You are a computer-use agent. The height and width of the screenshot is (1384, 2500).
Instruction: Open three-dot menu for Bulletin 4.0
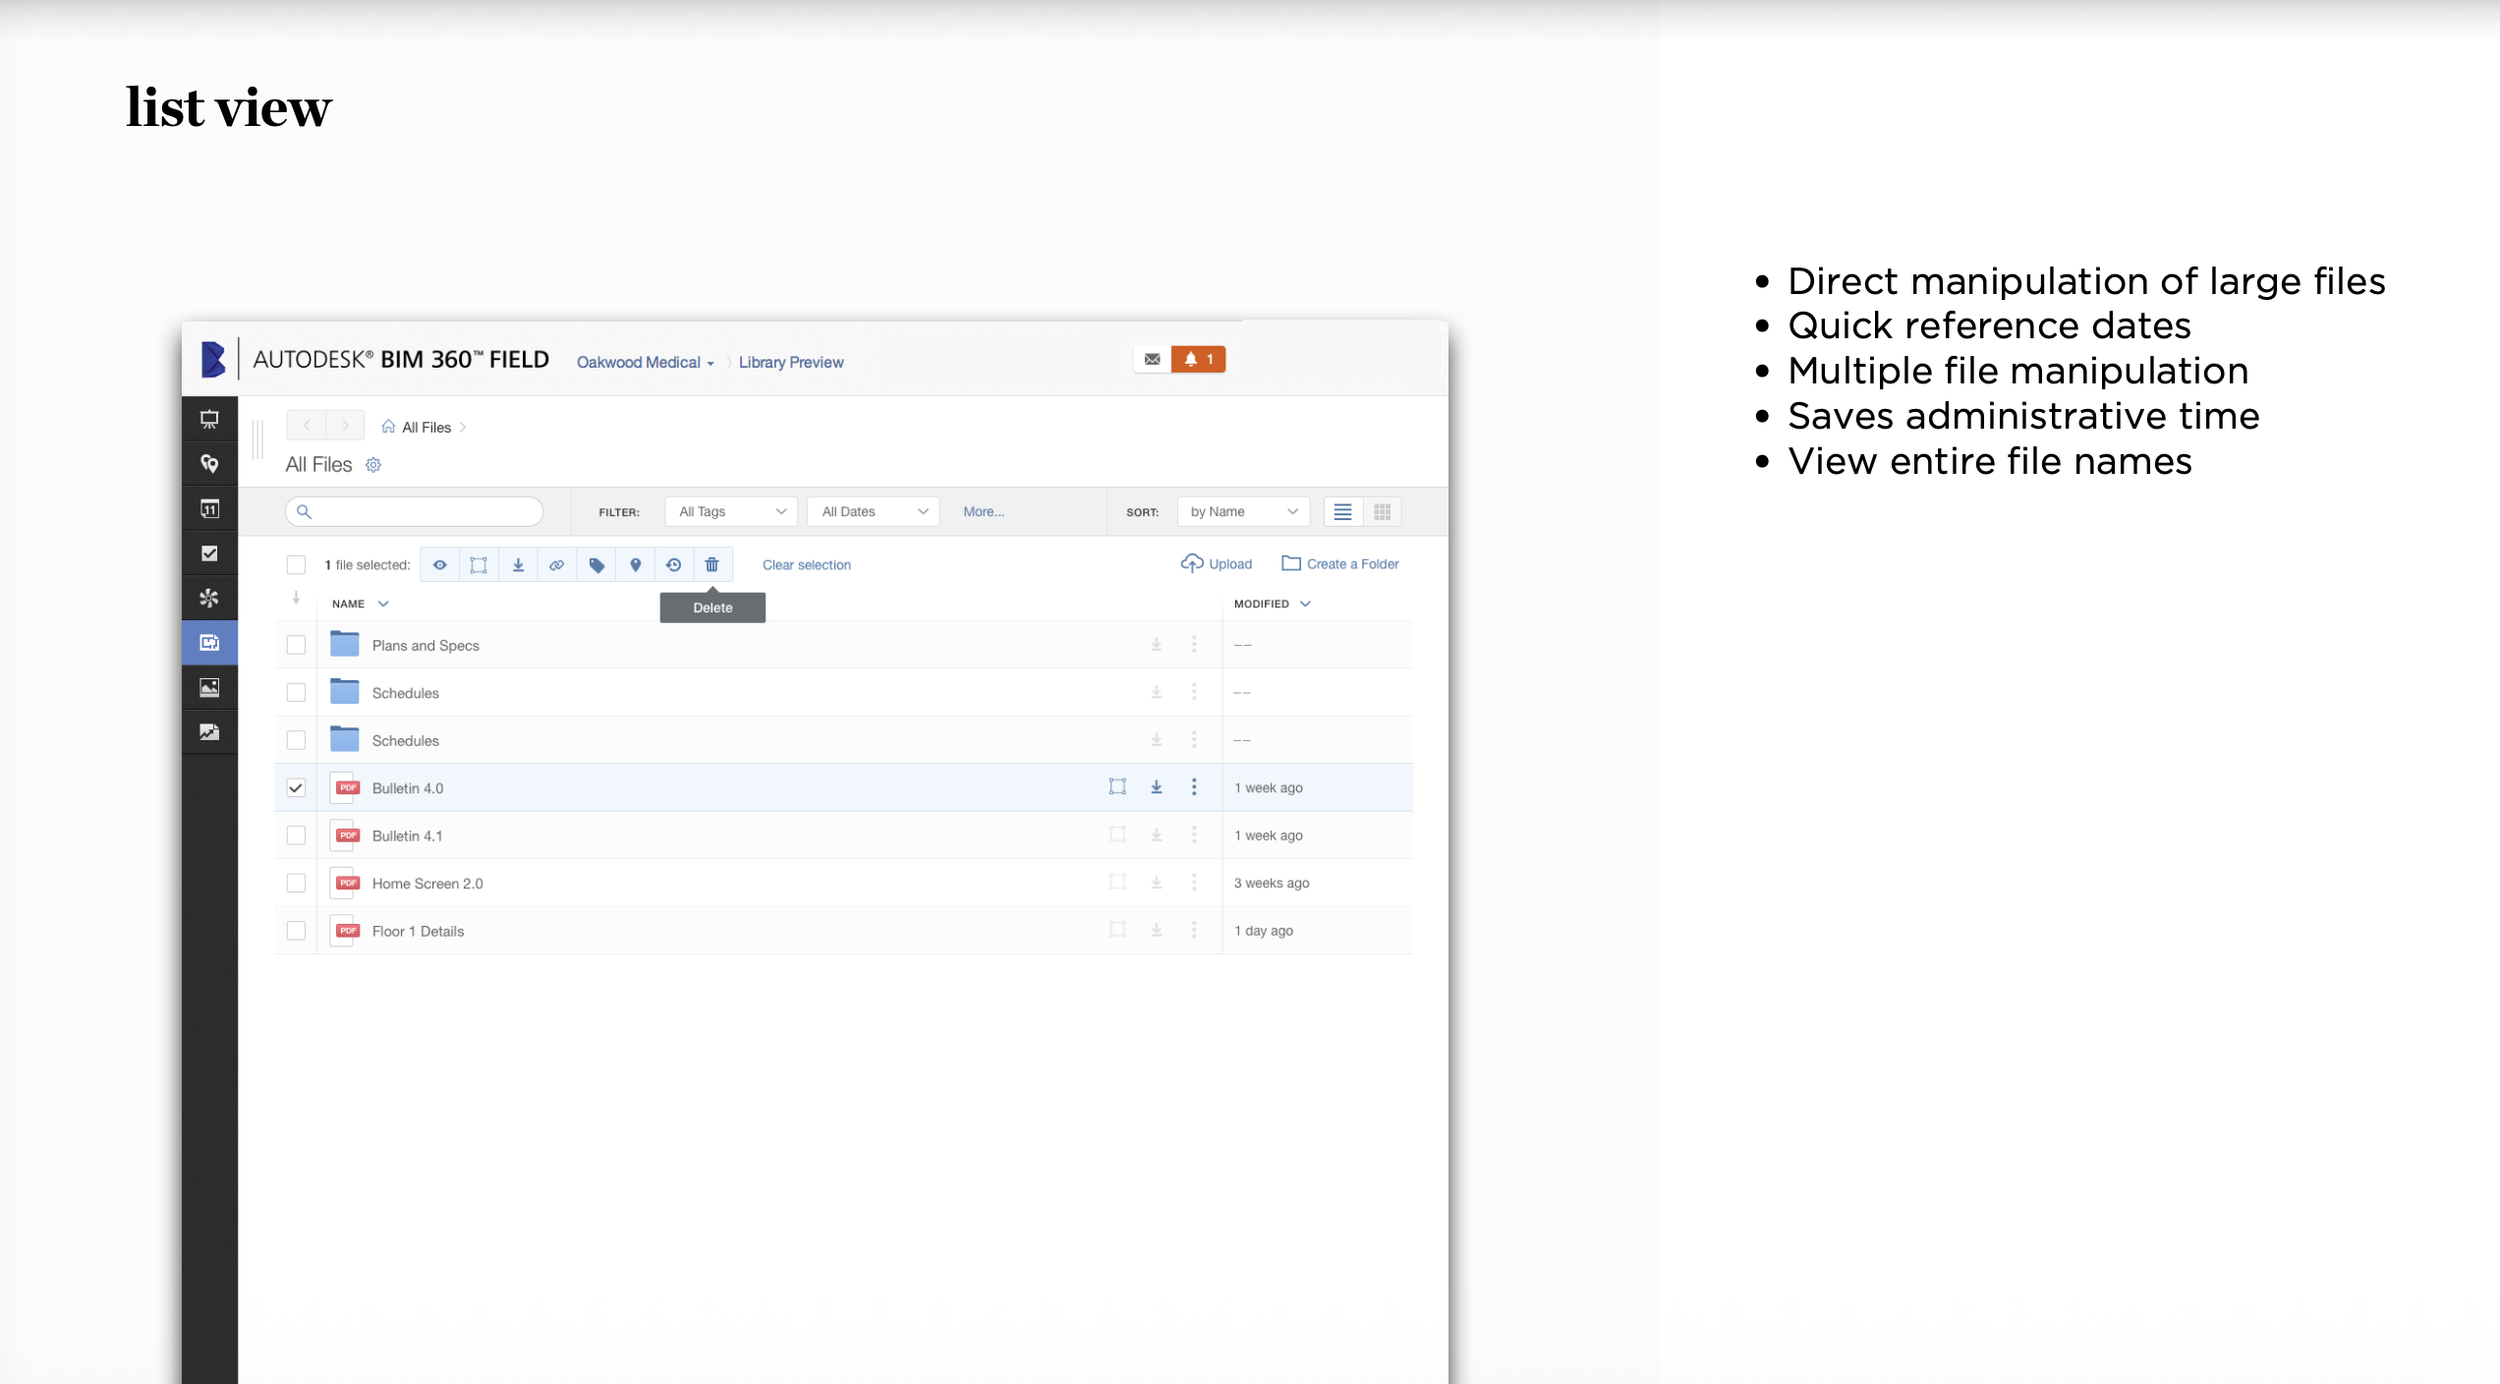tap(1194, 787)
